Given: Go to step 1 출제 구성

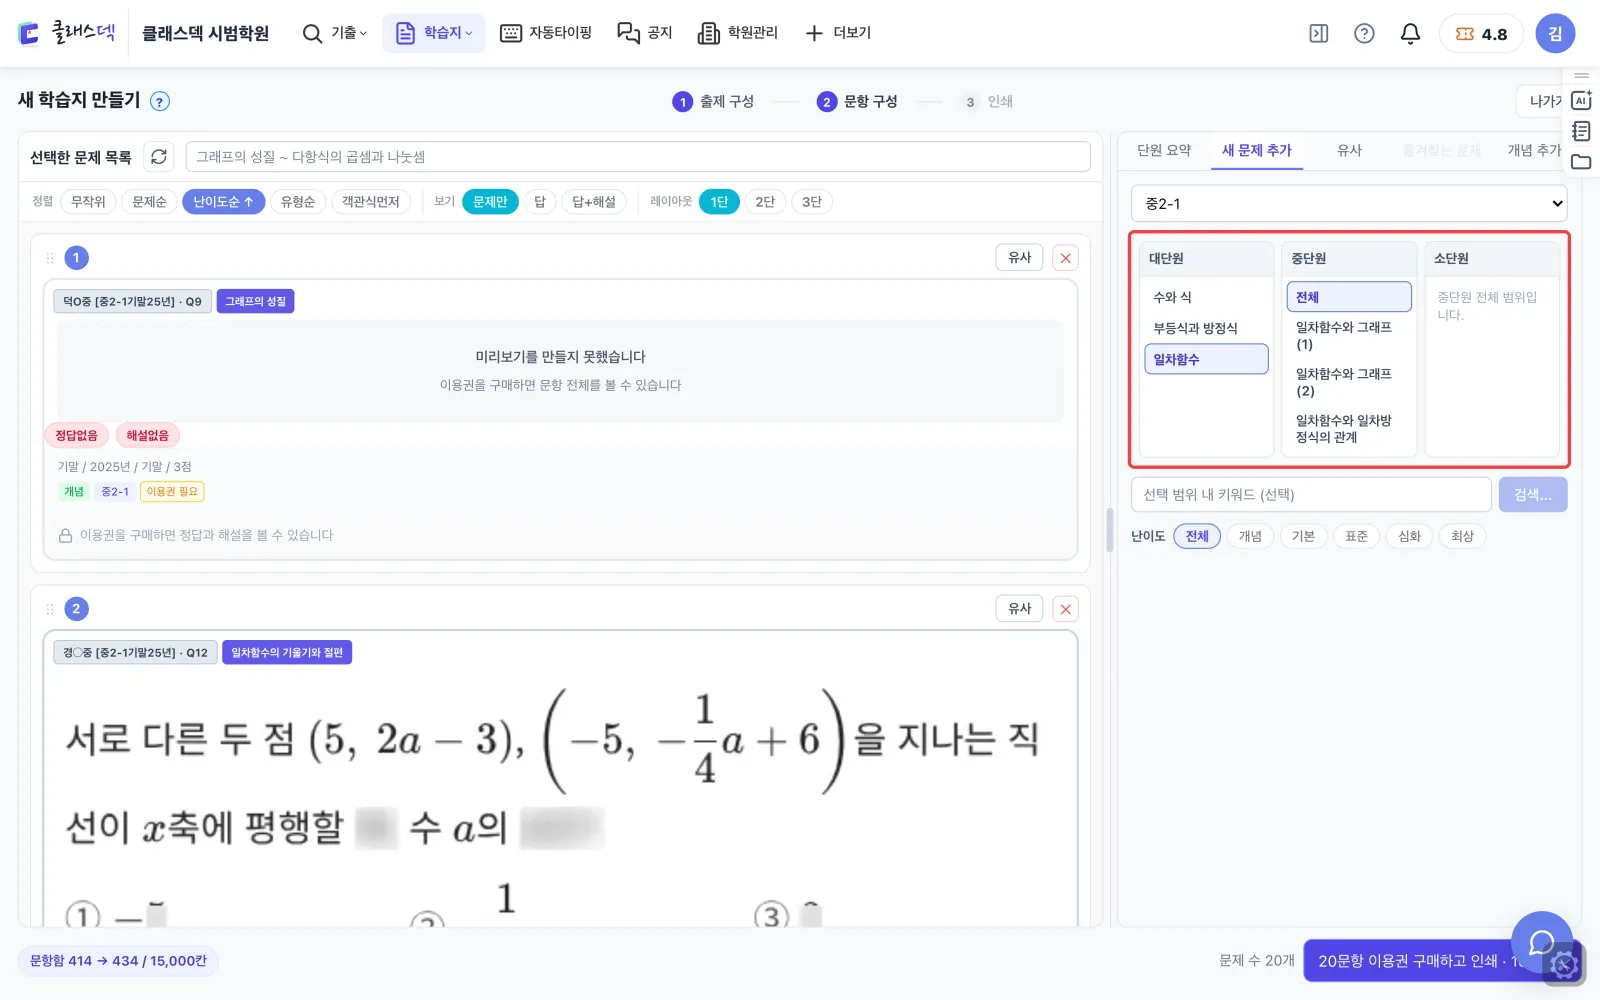Looking at the screenshot, I should (x=713, y=102).
